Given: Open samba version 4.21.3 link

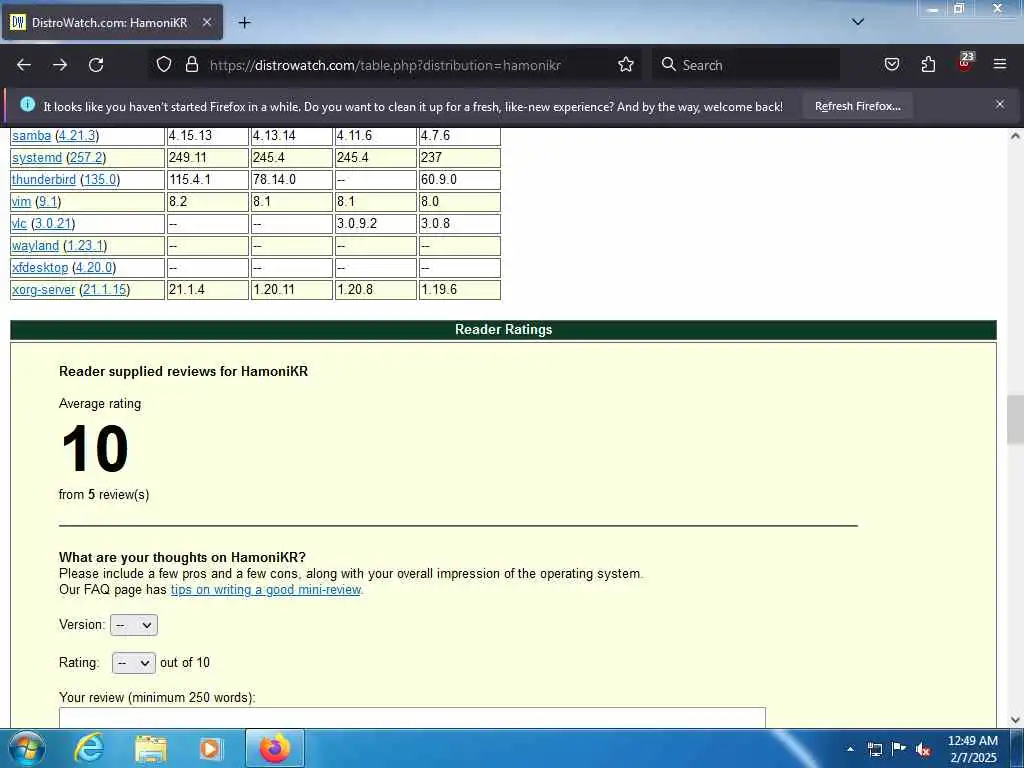Looking at the screenshot, I should tap(77, 136).
